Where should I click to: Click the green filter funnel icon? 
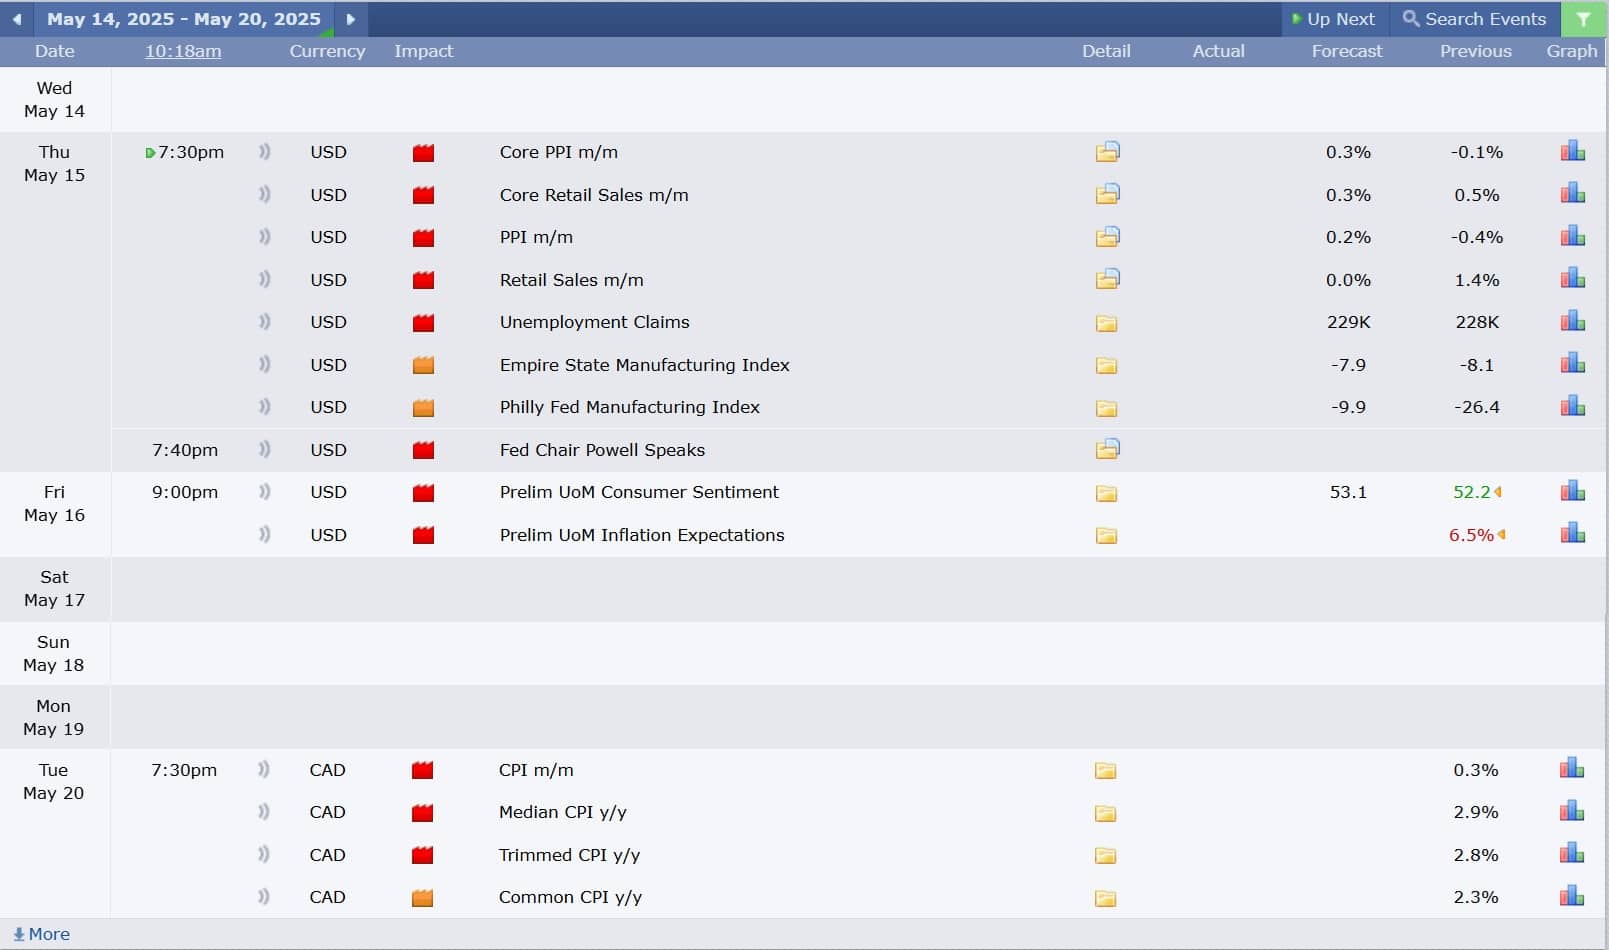pos(1583,19)
